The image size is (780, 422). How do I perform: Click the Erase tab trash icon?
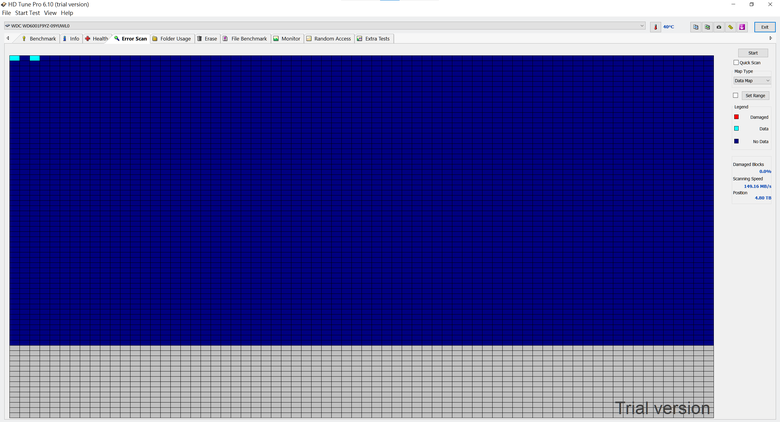tap(199, 38)
